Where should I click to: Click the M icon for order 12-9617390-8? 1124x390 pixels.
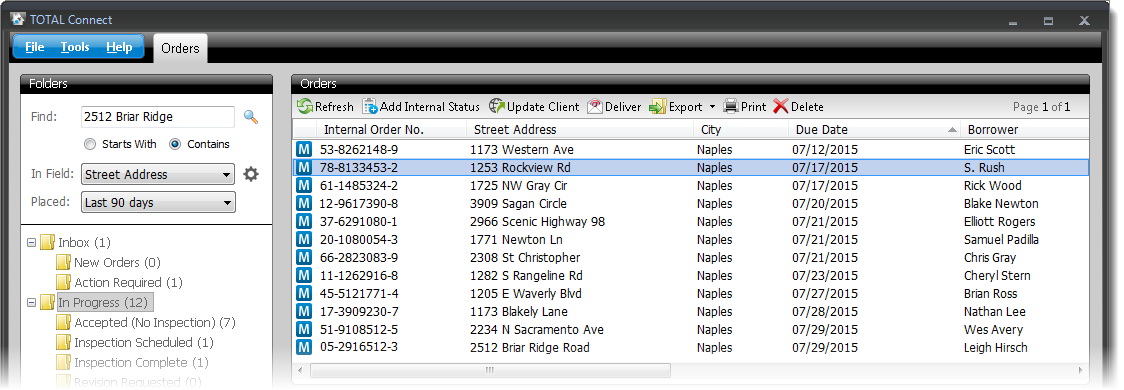304,204
